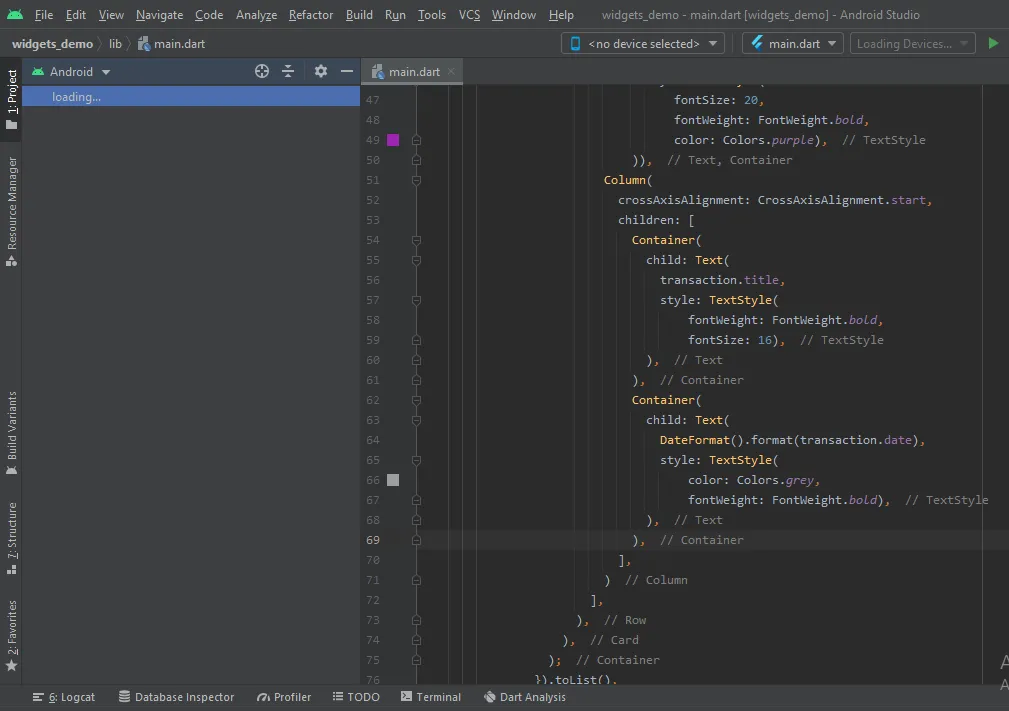Toggle the Build Variants side panel
This screenshot has width=1009, height=711.
(x=12, y=432)
